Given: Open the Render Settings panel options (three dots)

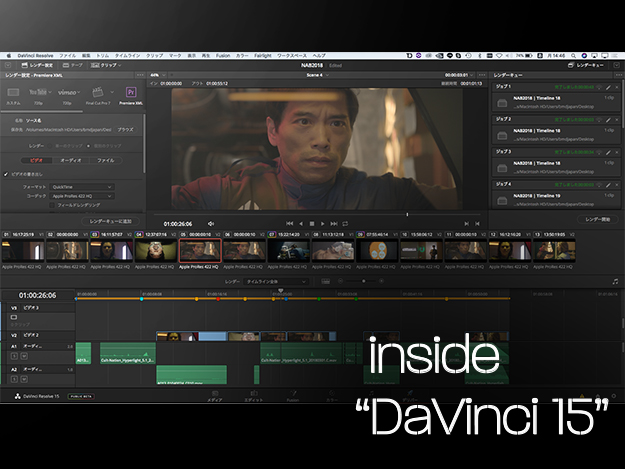Looking at the screenshot, I should pos(140,75).
